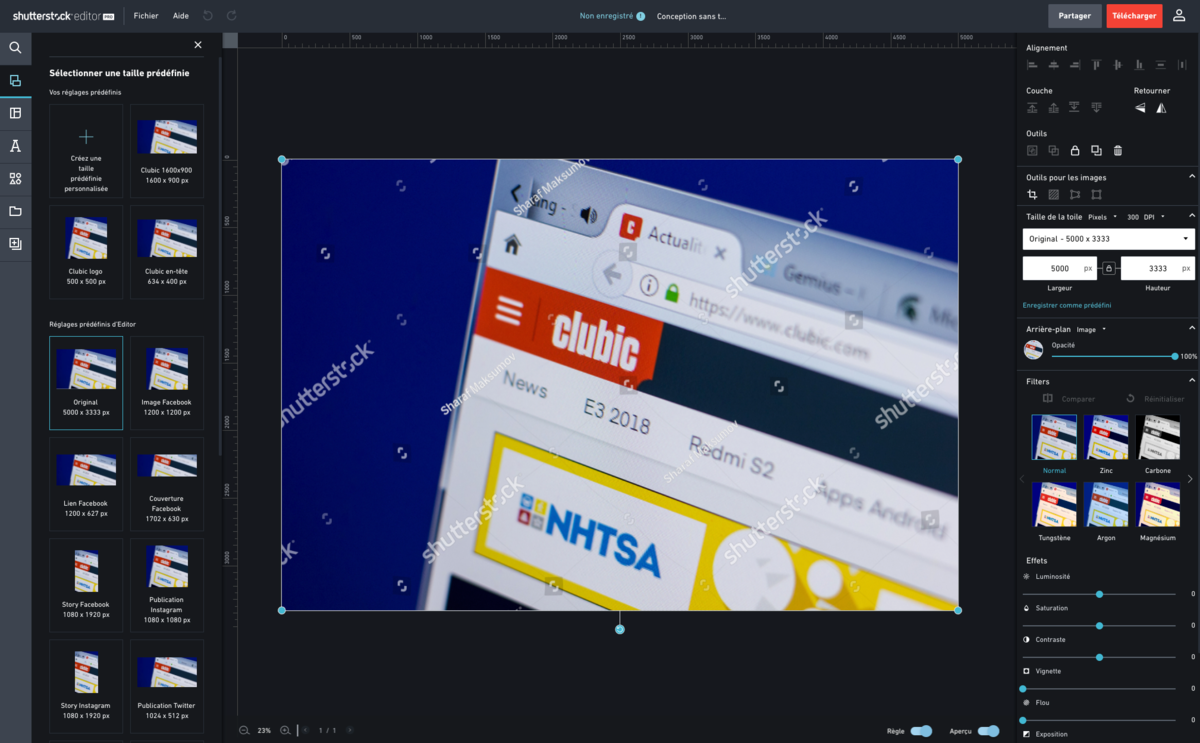Open the user account menu

(x=1180, y=16)
